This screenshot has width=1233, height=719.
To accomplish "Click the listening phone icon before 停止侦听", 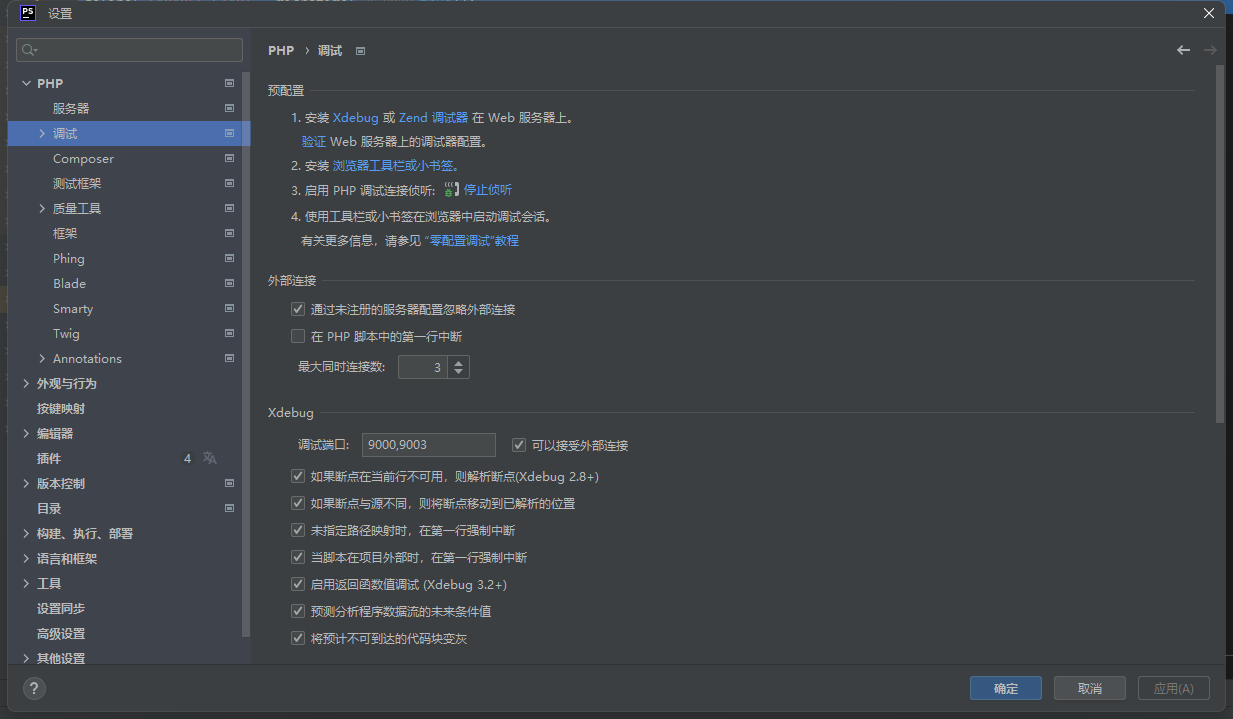I will (x=450, y=190).
